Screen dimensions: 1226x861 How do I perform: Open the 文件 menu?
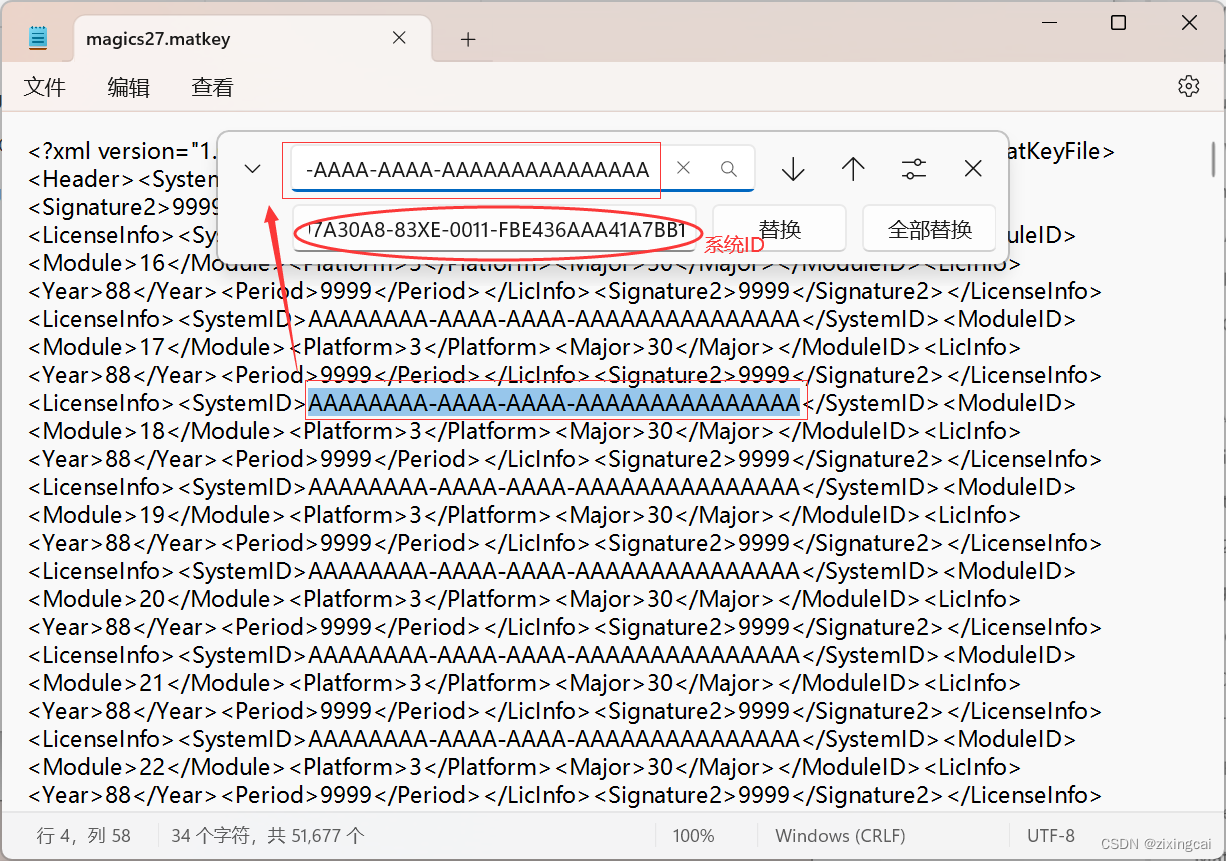(x=45, y=87)
